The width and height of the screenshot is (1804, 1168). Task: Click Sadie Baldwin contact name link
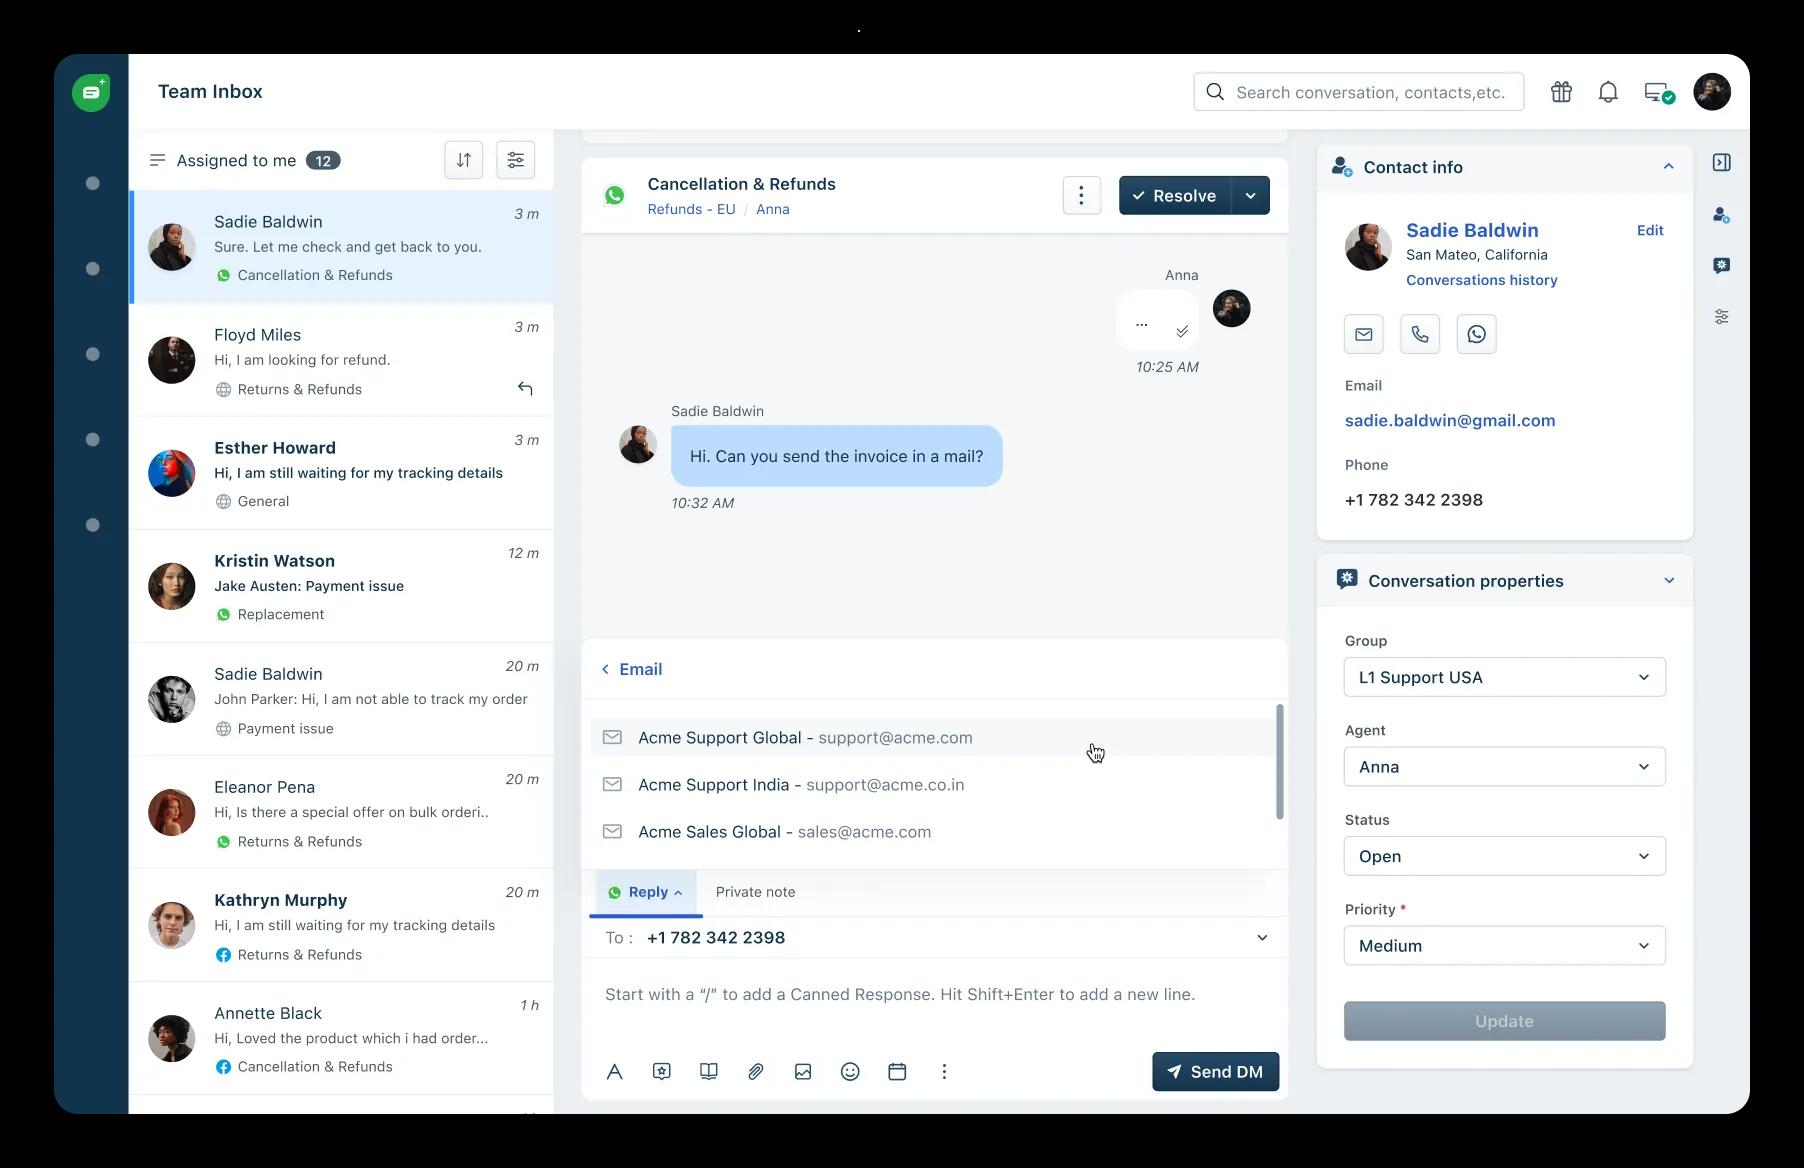[x=1472, y=230]
